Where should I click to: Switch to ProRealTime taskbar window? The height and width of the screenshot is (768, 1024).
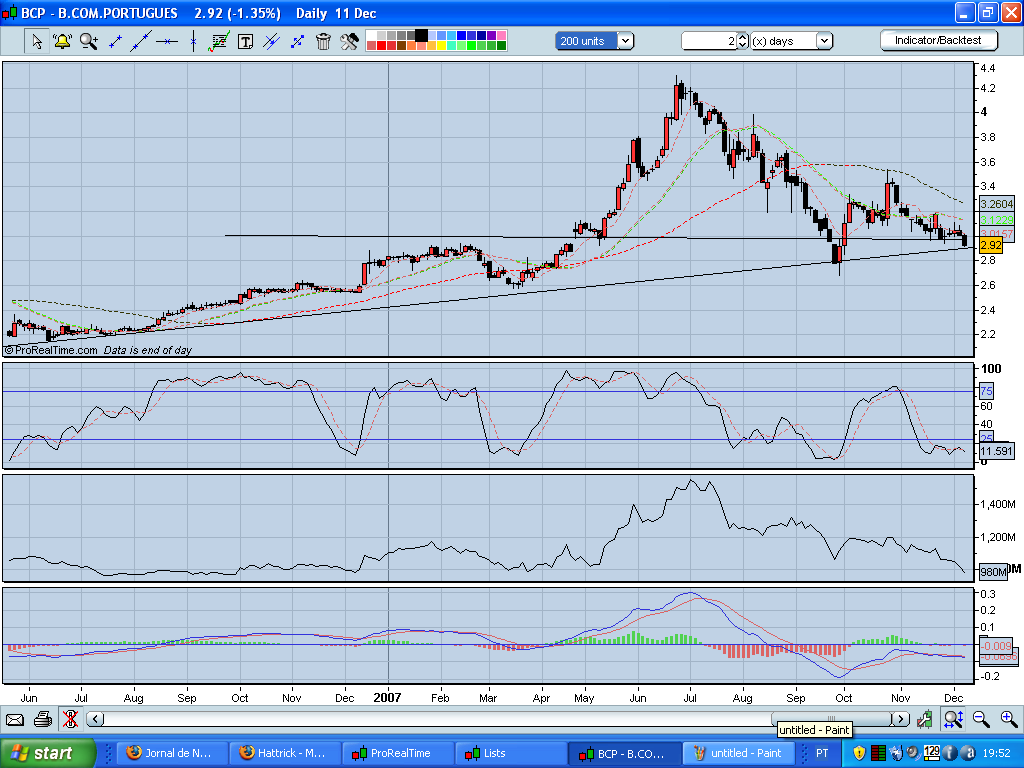(x=397, y=753)
